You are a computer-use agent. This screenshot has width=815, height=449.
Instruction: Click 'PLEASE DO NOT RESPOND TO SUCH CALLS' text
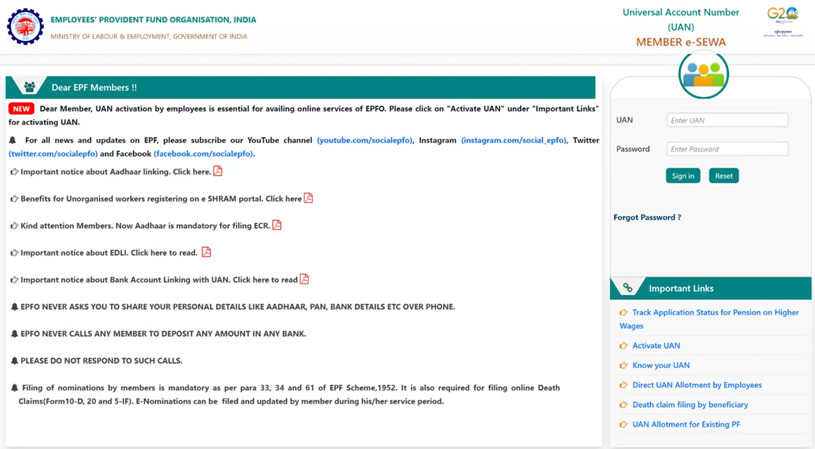(x=101, y=361)
